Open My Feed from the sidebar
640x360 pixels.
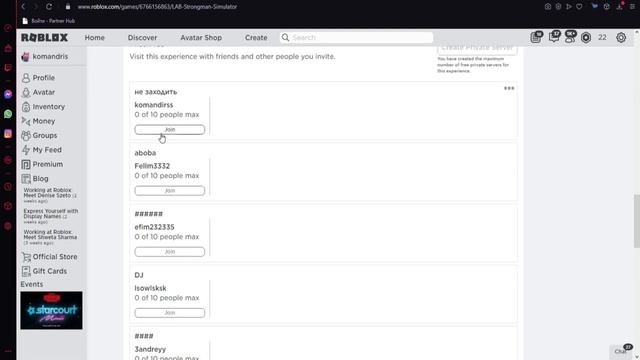pos(42,150)
